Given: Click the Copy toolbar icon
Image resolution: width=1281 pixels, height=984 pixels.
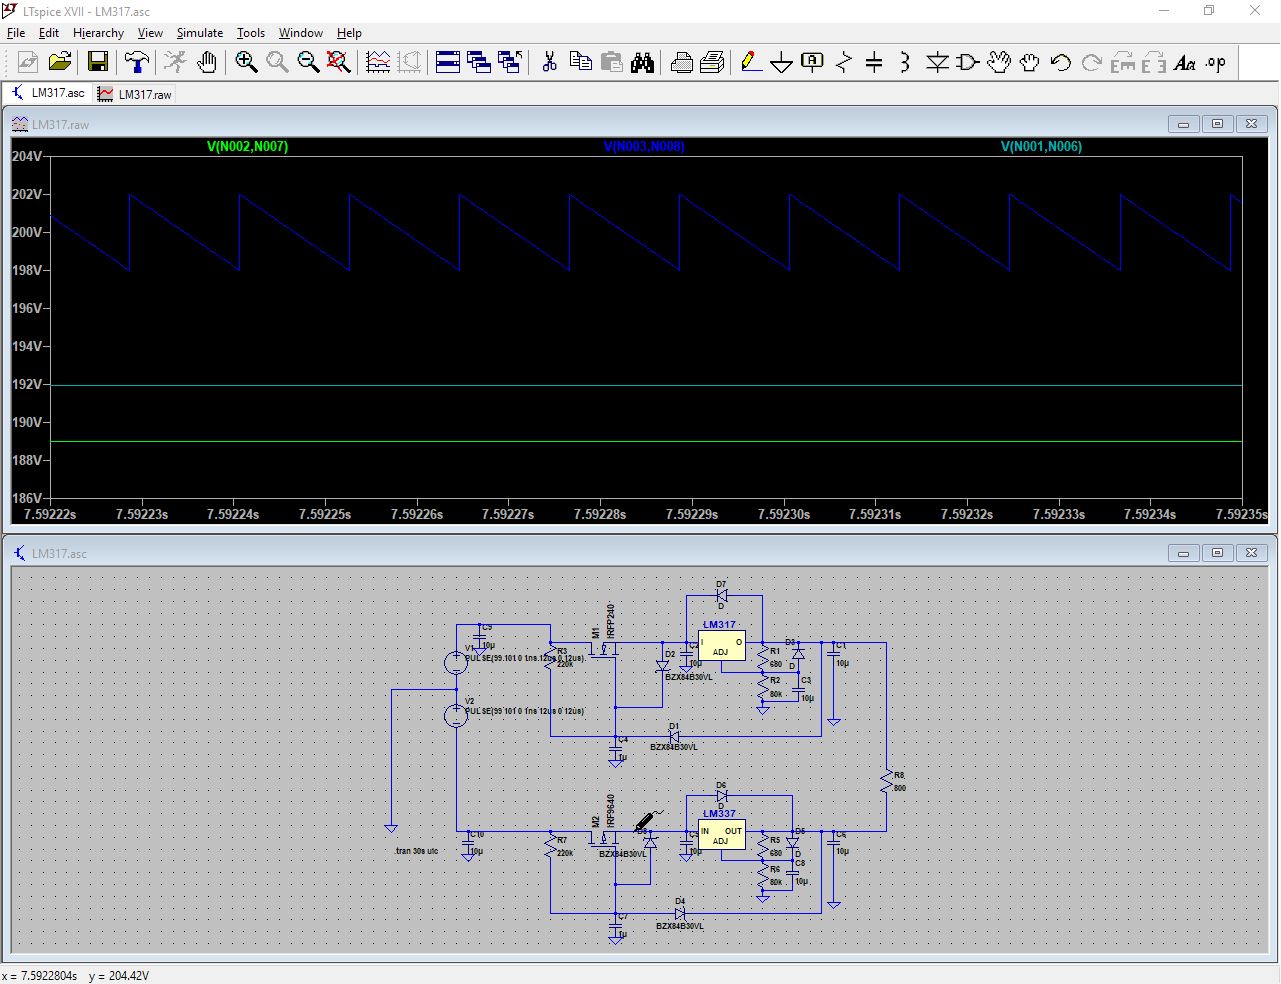Looking at the screenshot, I should coord(580,63).
